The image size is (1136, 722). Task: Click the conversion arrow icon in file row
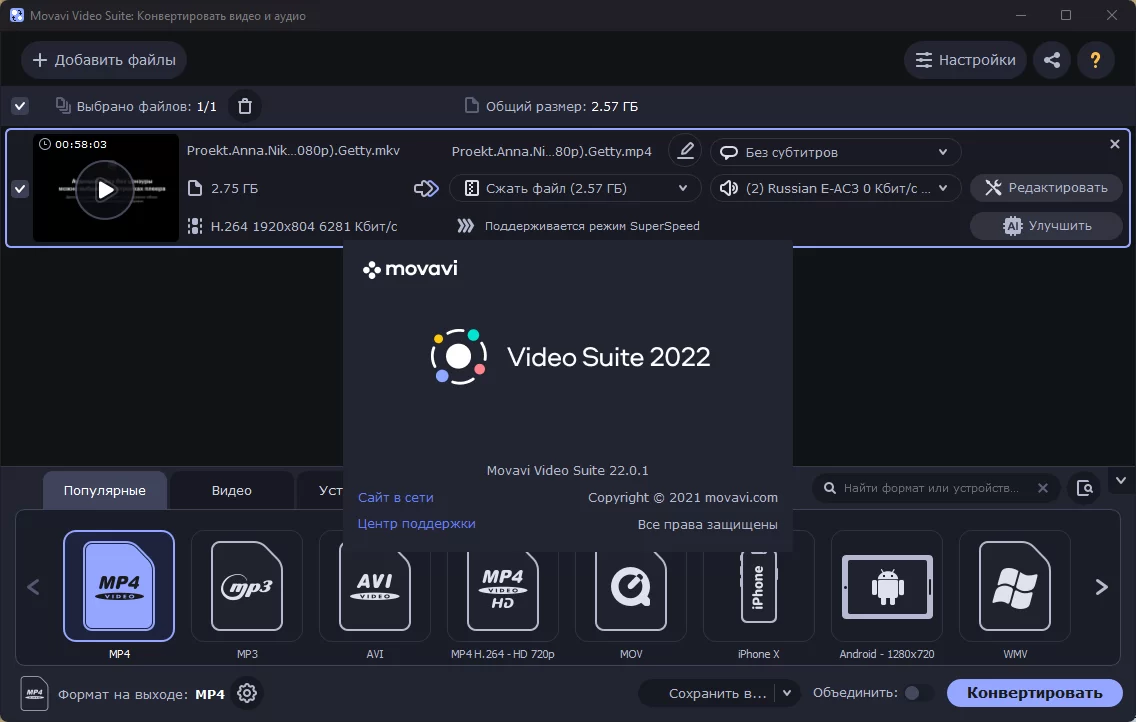[x=426, y=188]
